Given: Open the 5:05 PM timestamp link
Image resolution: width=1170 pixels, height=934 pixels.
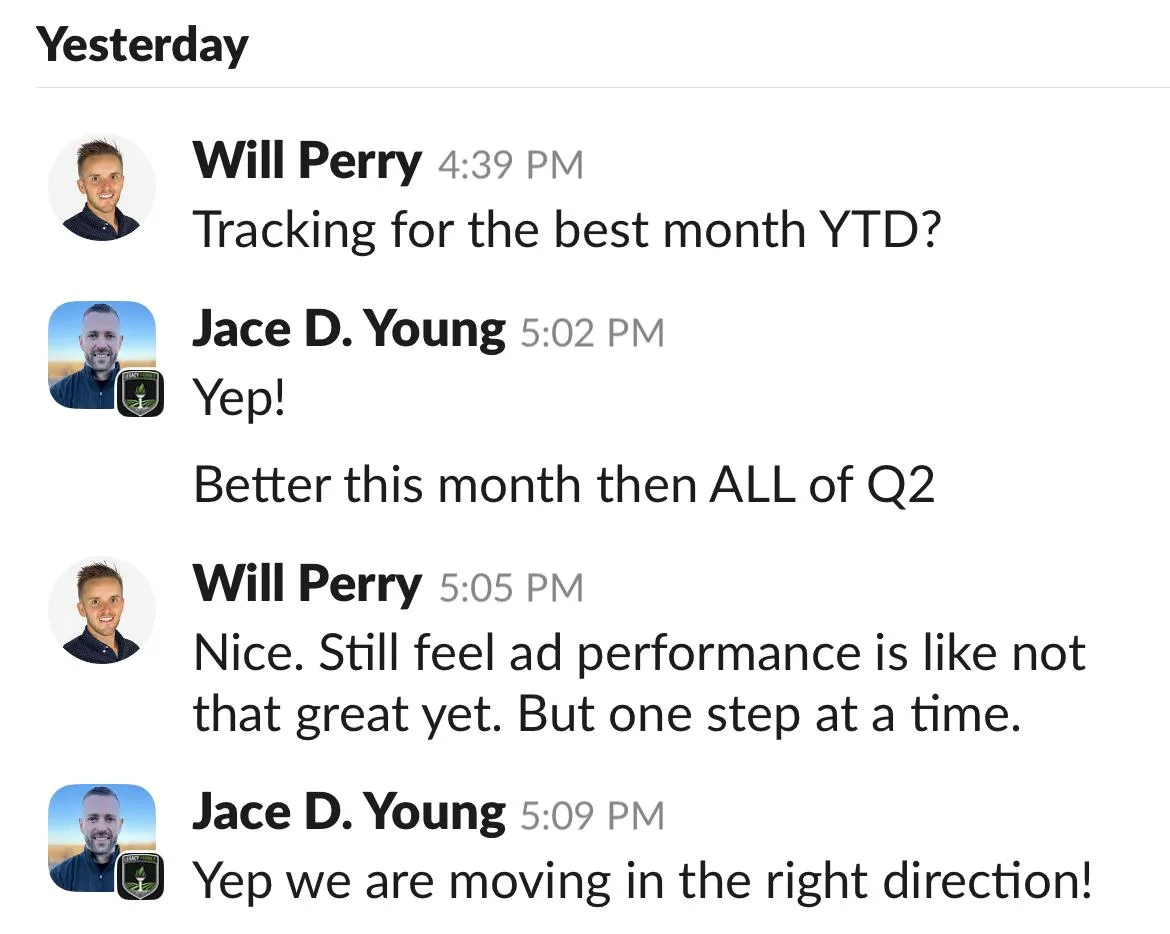Looking at the screenshot, I should coord(510,588).
